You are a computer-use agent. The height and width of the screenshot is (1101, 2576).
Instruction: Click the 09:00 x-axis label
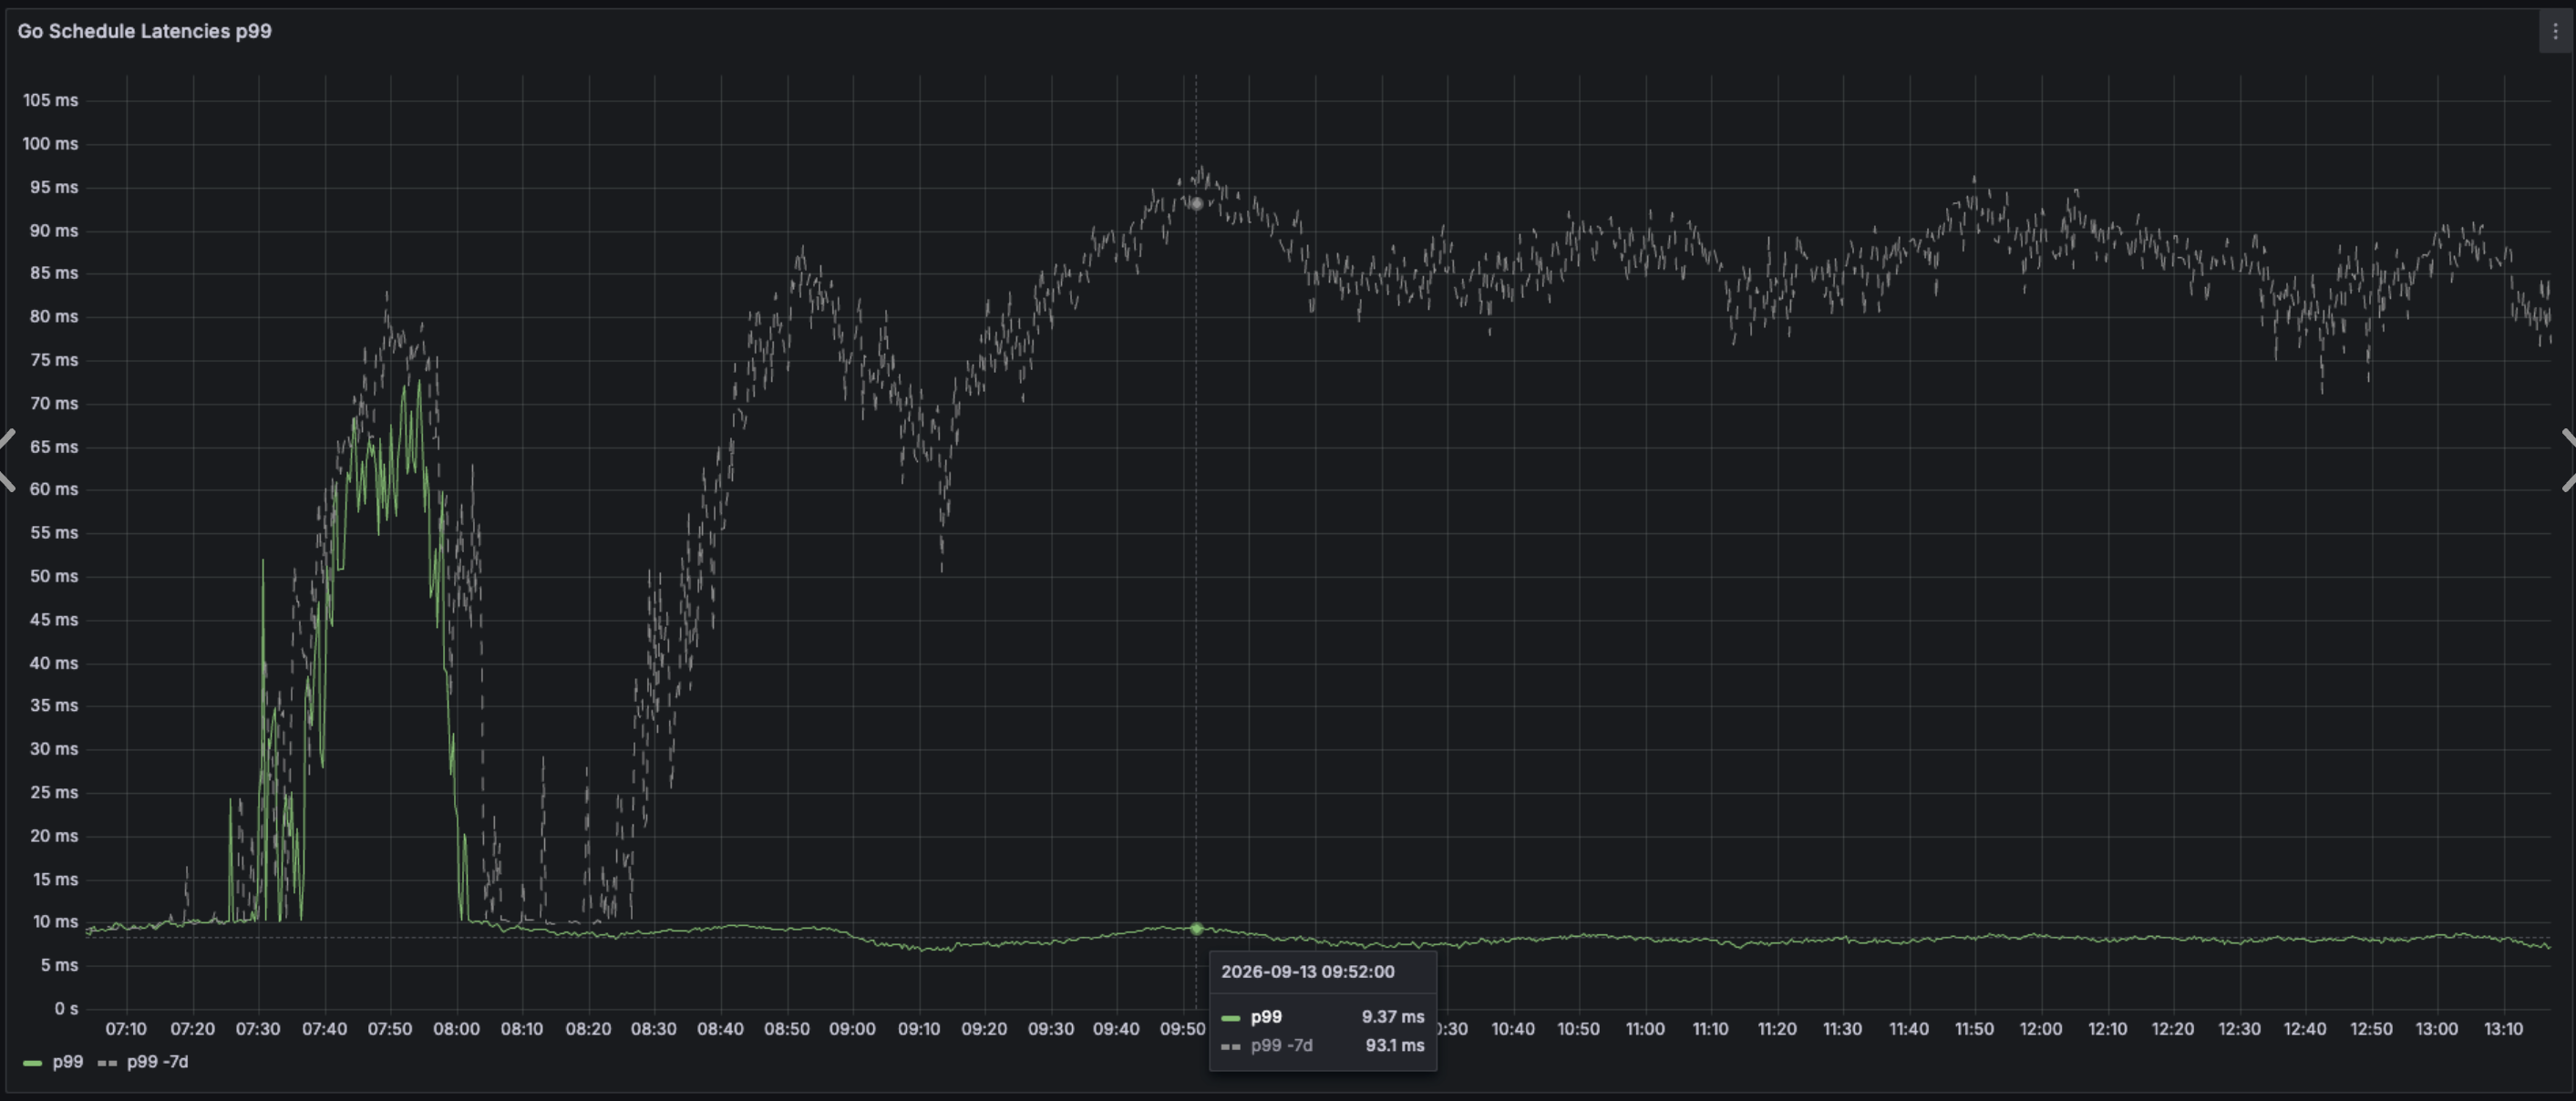point(852,1029)
